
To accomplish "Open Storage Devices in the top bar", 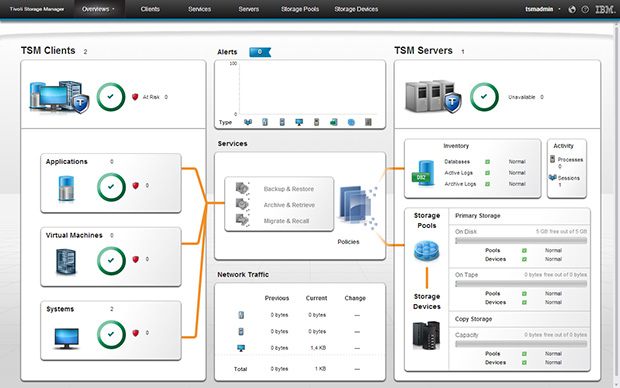I will click(356, 9).
